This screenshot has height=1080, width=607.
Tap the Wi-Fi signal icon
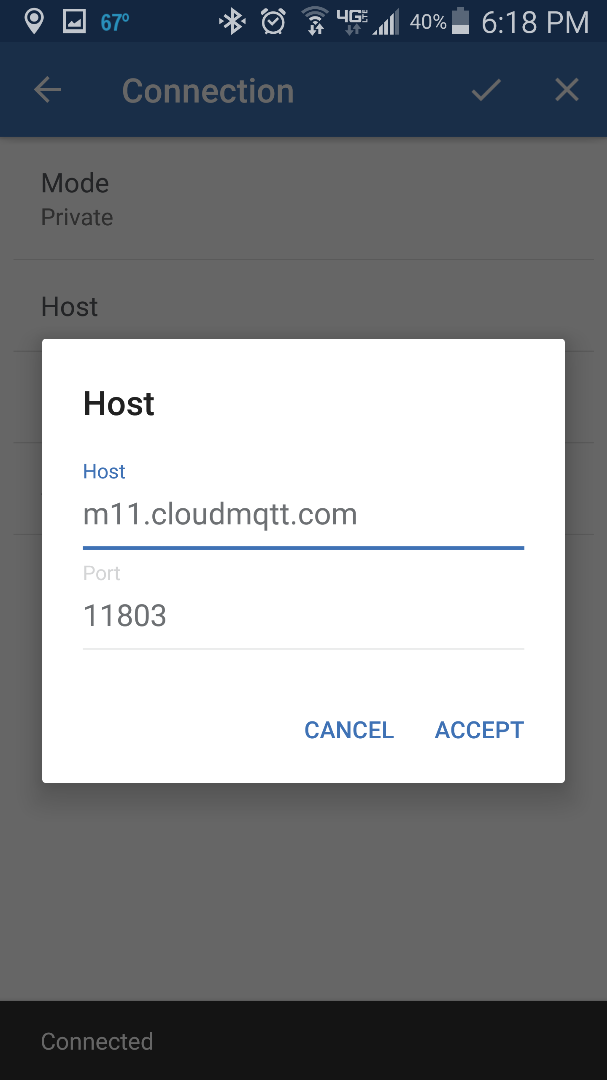click(x=313, y=20)
